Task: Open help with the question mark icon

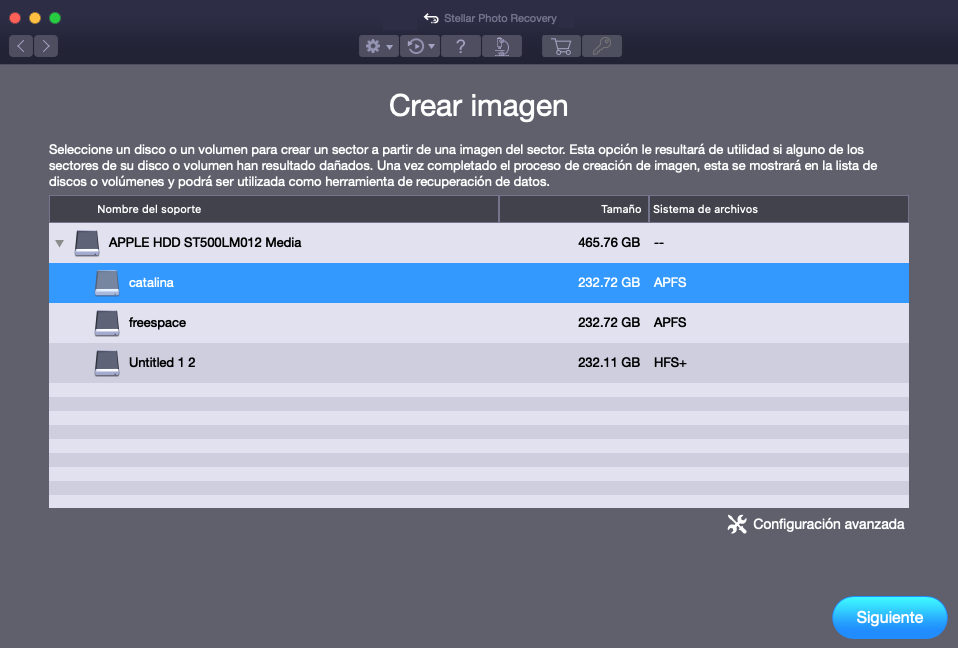Action: (461, 46)
